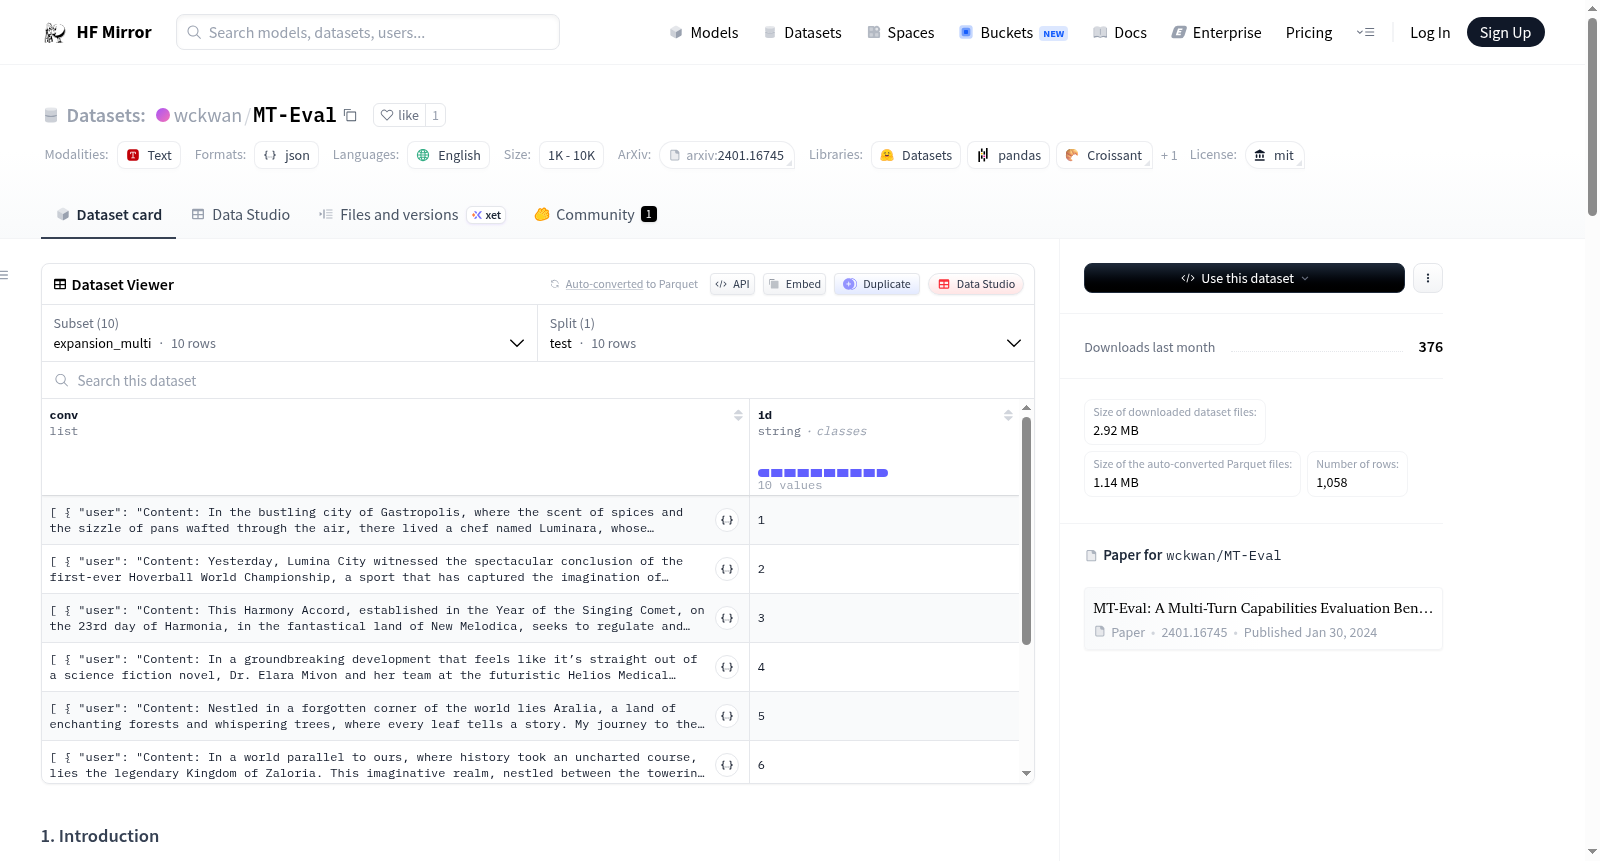The height and width of the screenshot is (861, 1600).
Task: Switch to the Dataset card tab
Action: (x=109, y=214)
